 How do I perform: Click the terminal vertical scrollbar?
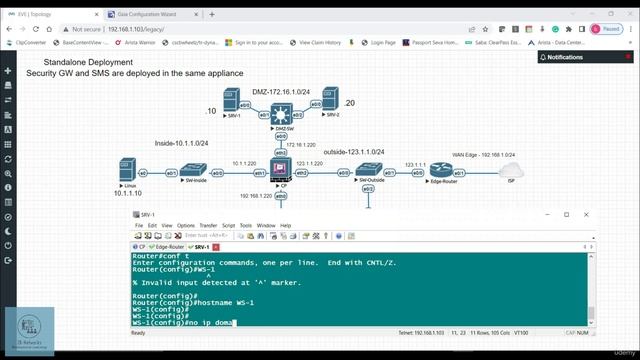(x=591, y=289)
